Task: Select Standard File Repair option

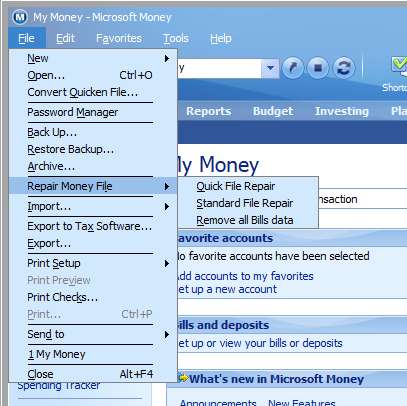Action: coord(245,203)
